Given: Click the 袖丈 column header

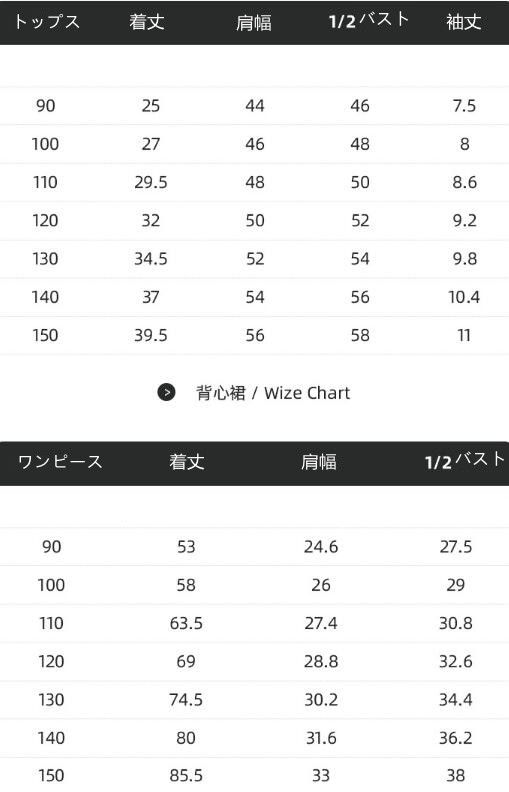Looking at the screenshot, I should coord(464,22).
